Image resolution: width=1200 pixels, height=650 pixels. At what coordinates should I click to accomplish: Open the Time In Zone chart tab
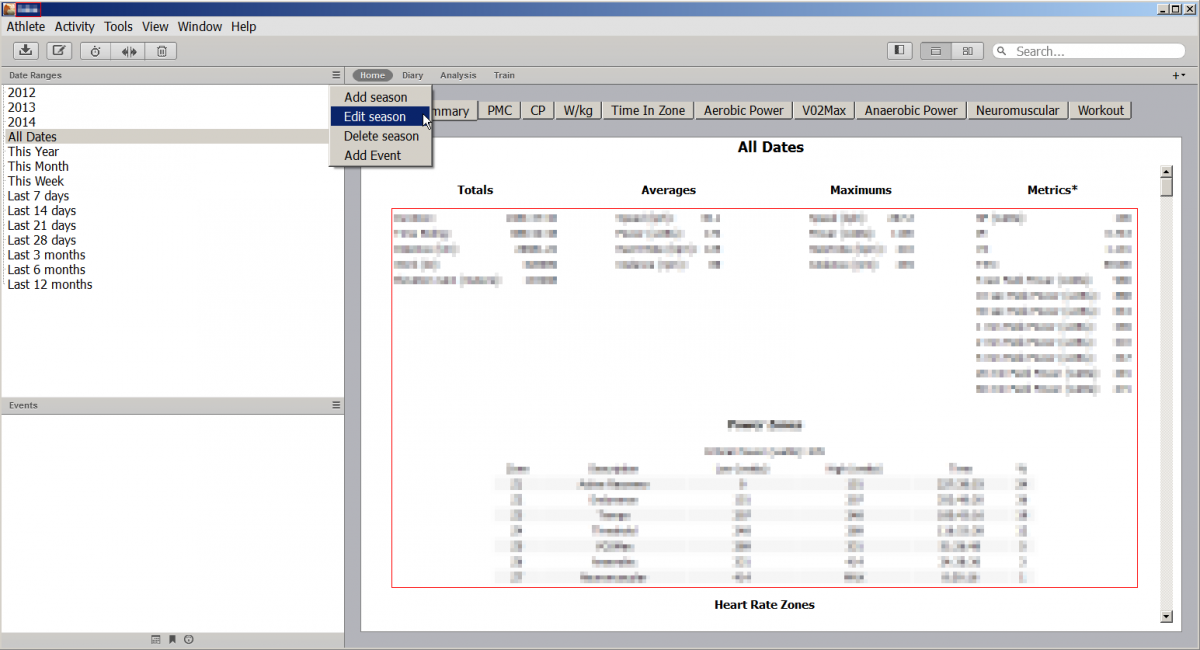648,110
